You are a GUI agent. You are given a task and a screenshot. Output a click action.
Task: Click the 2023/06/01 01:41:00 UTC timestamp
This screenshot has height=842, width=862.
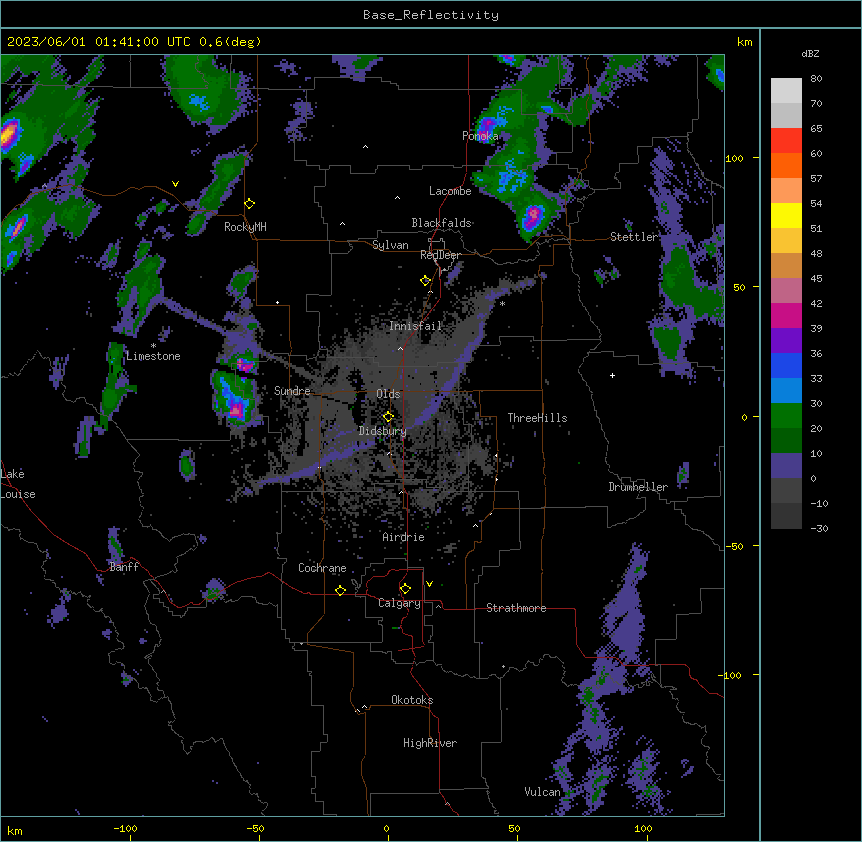coord(99,42)
